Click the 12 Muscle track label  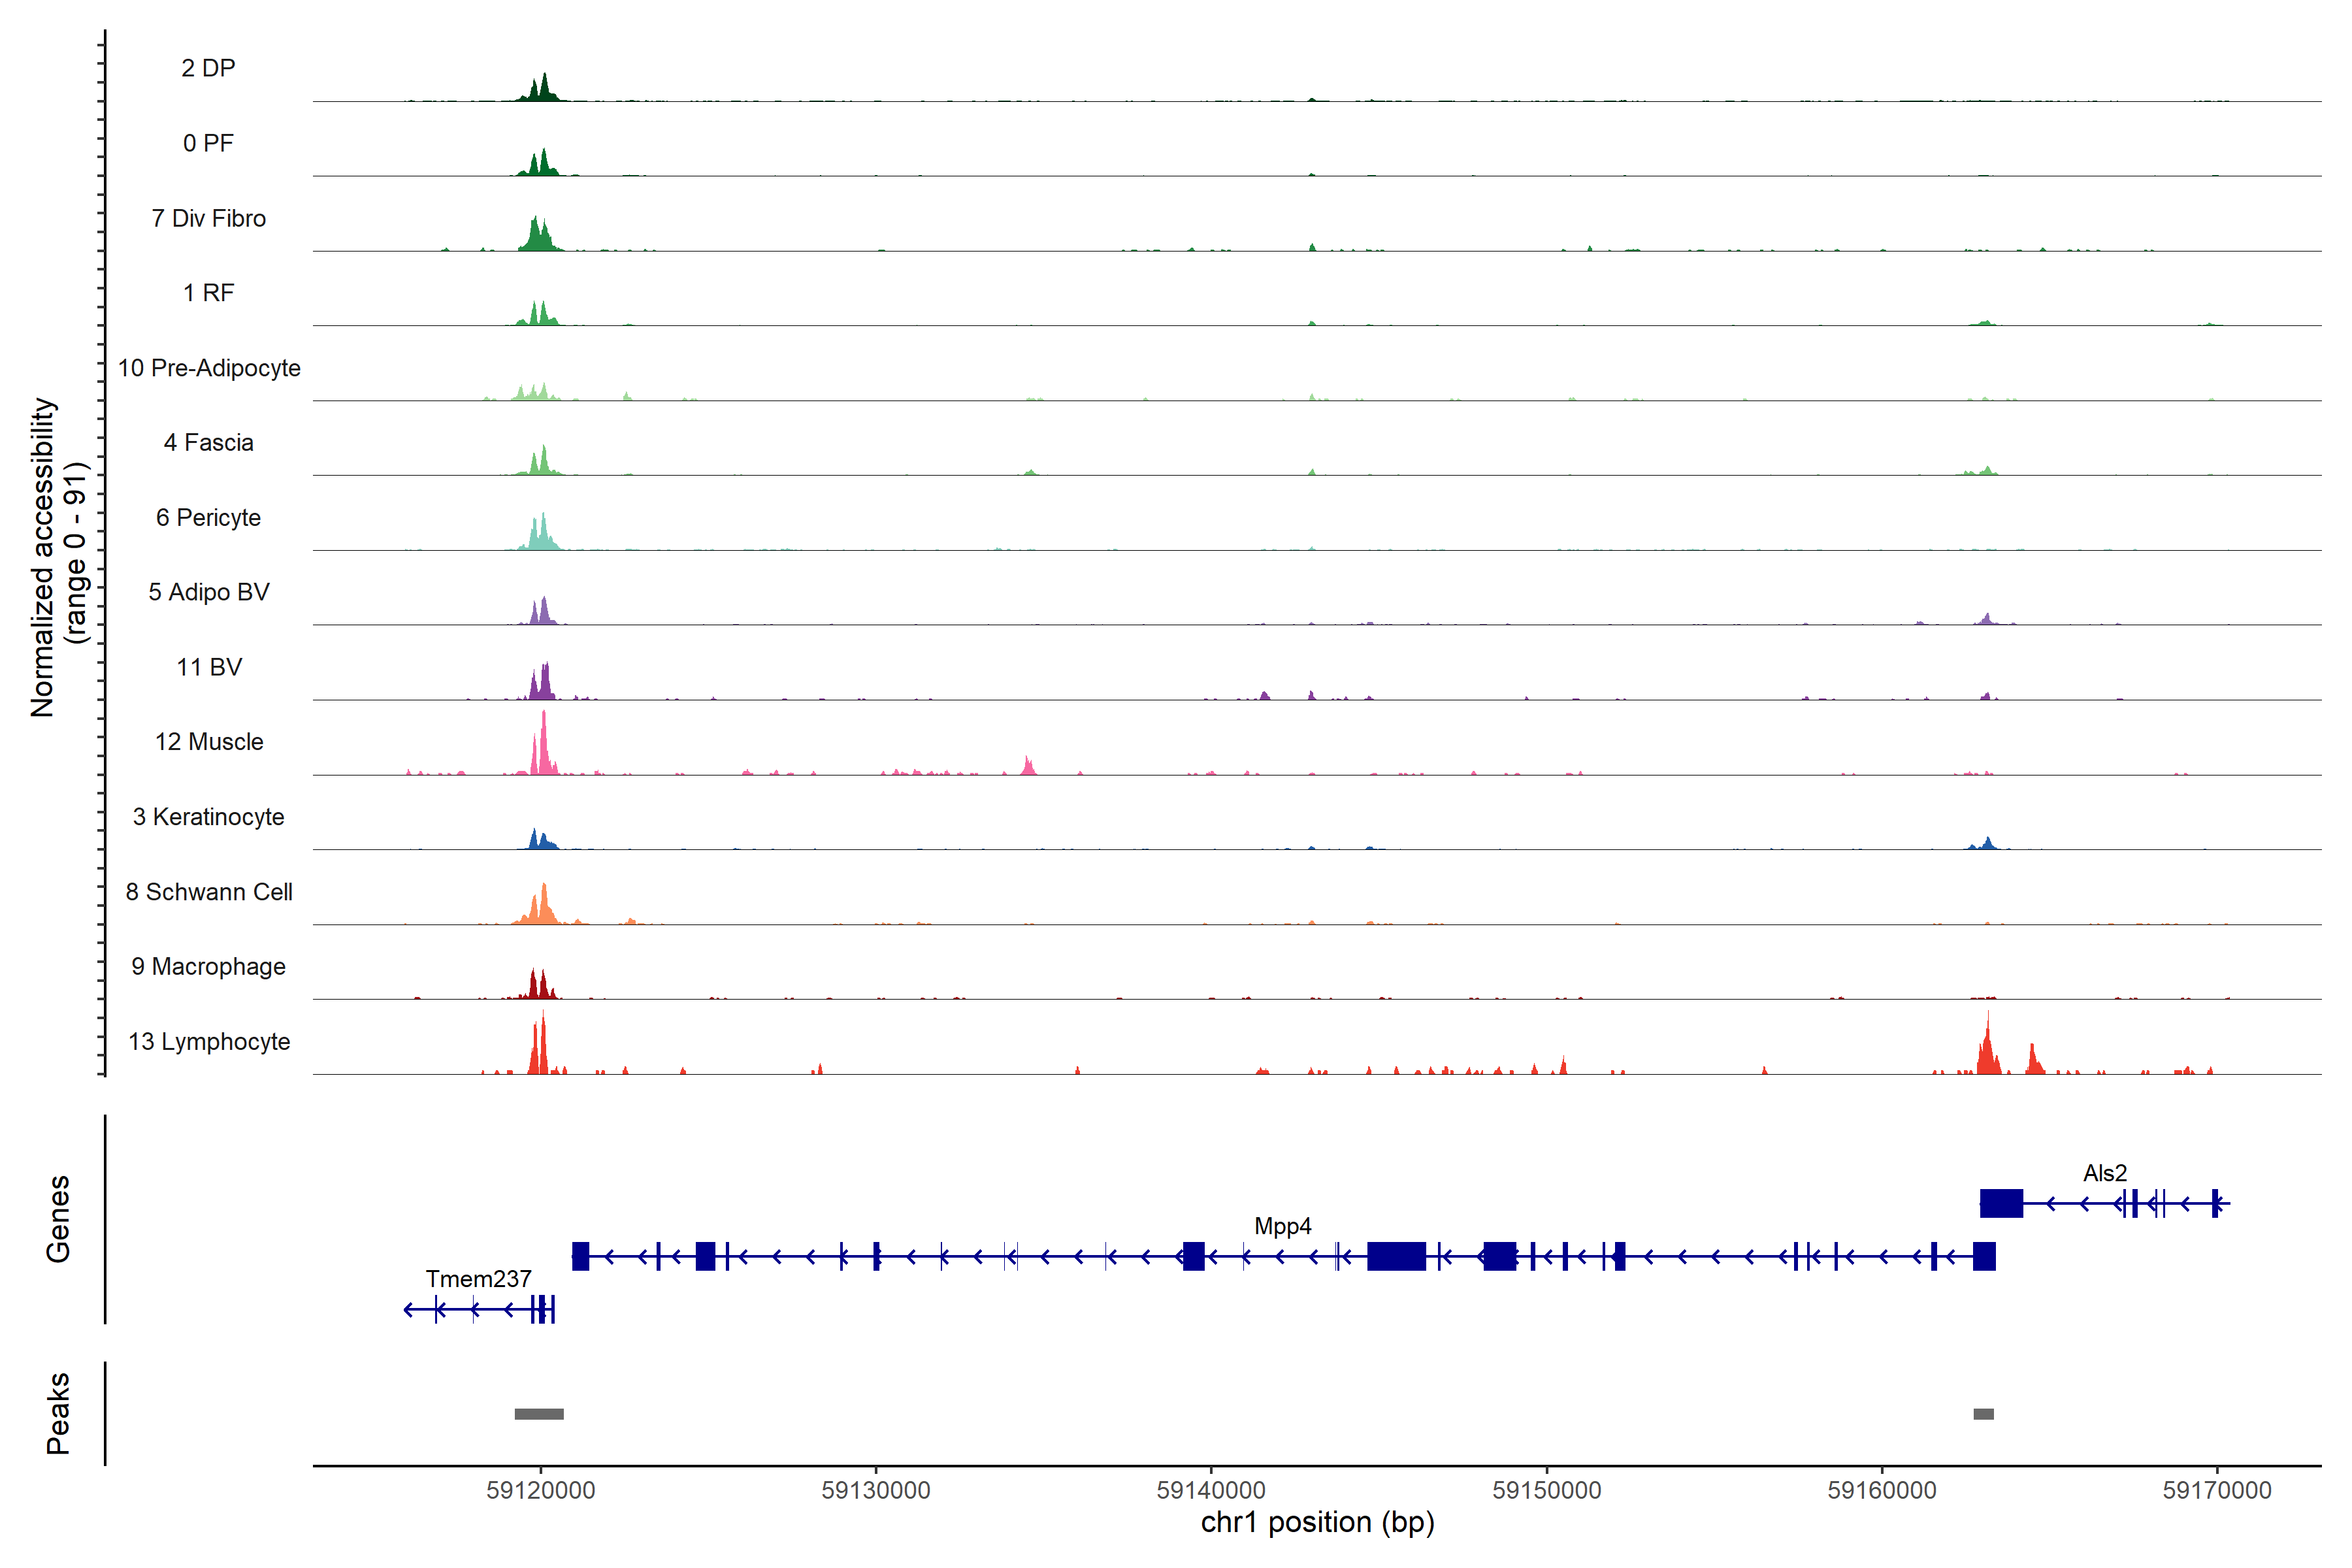click(209, 742)
